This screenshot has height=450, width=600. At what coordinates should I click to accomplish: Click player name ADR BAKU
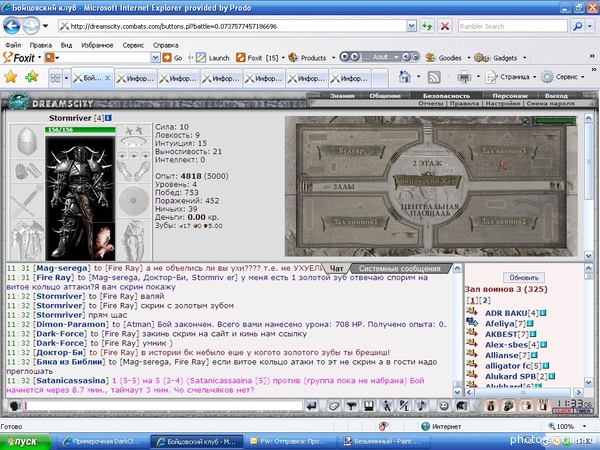pos(506,313)
